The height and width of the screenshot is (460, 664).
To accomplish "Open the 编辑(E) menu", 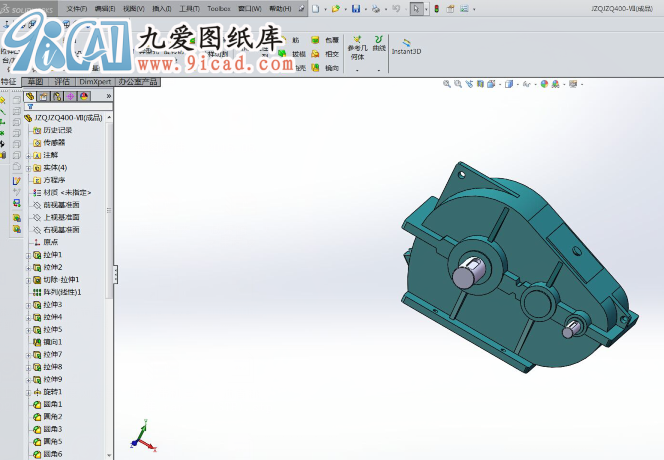I will pos(105,8).
